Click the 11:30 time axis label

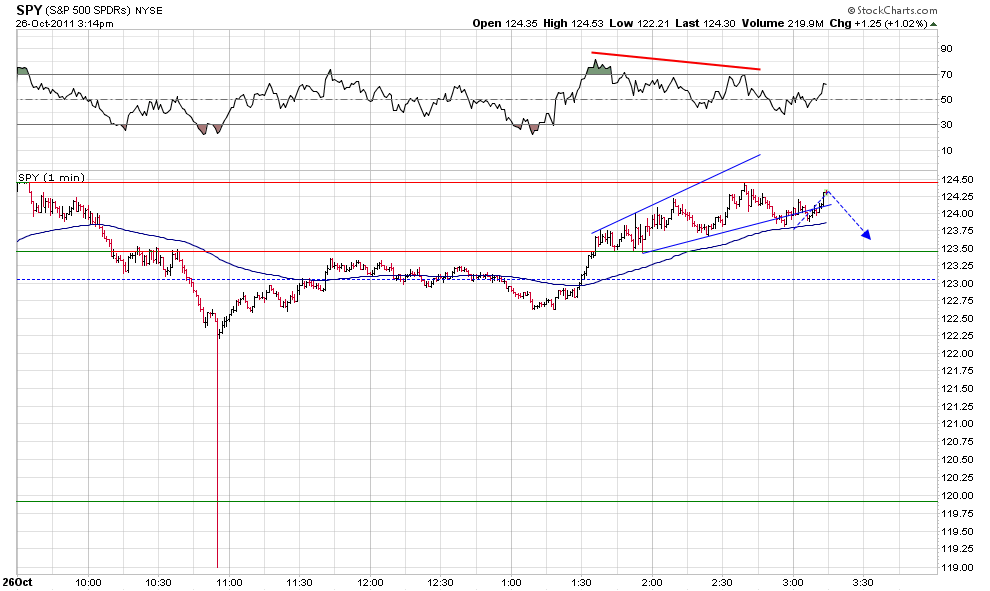click(299, 582)
